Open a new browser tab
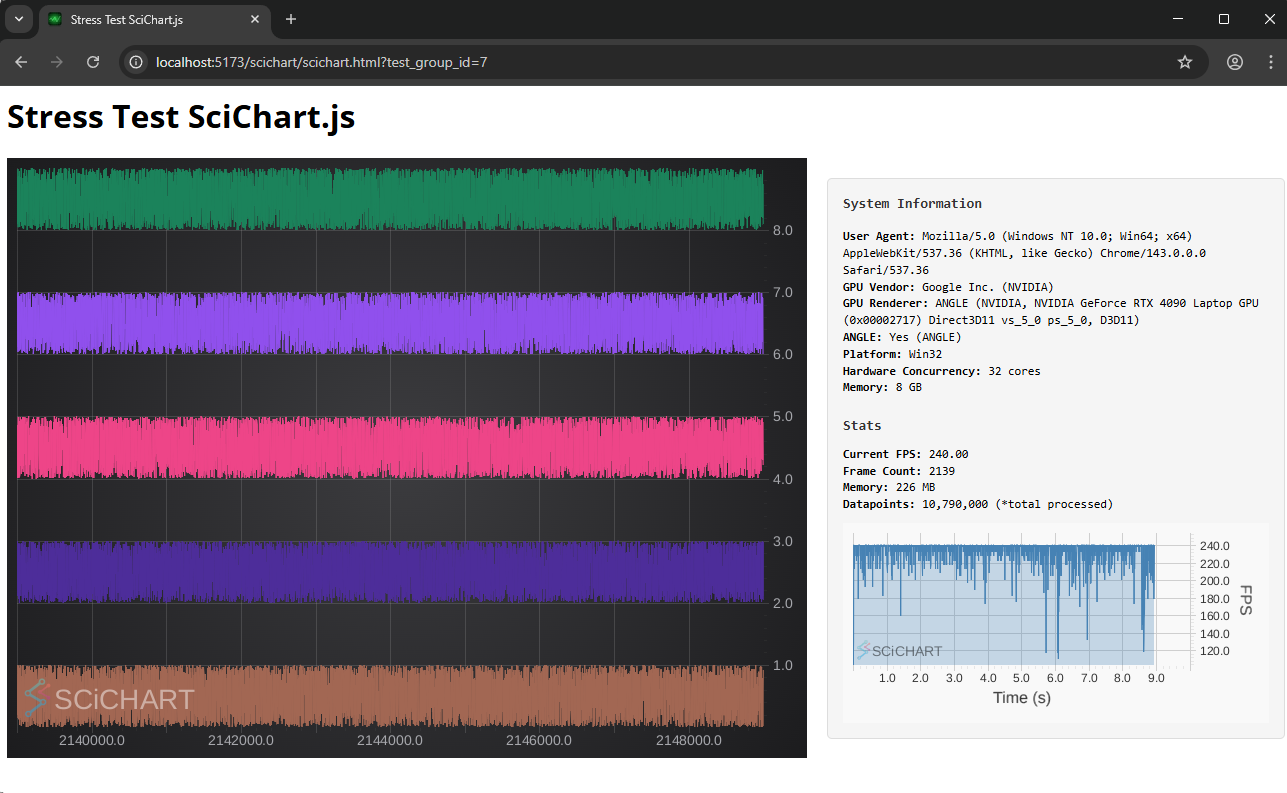 291,19
